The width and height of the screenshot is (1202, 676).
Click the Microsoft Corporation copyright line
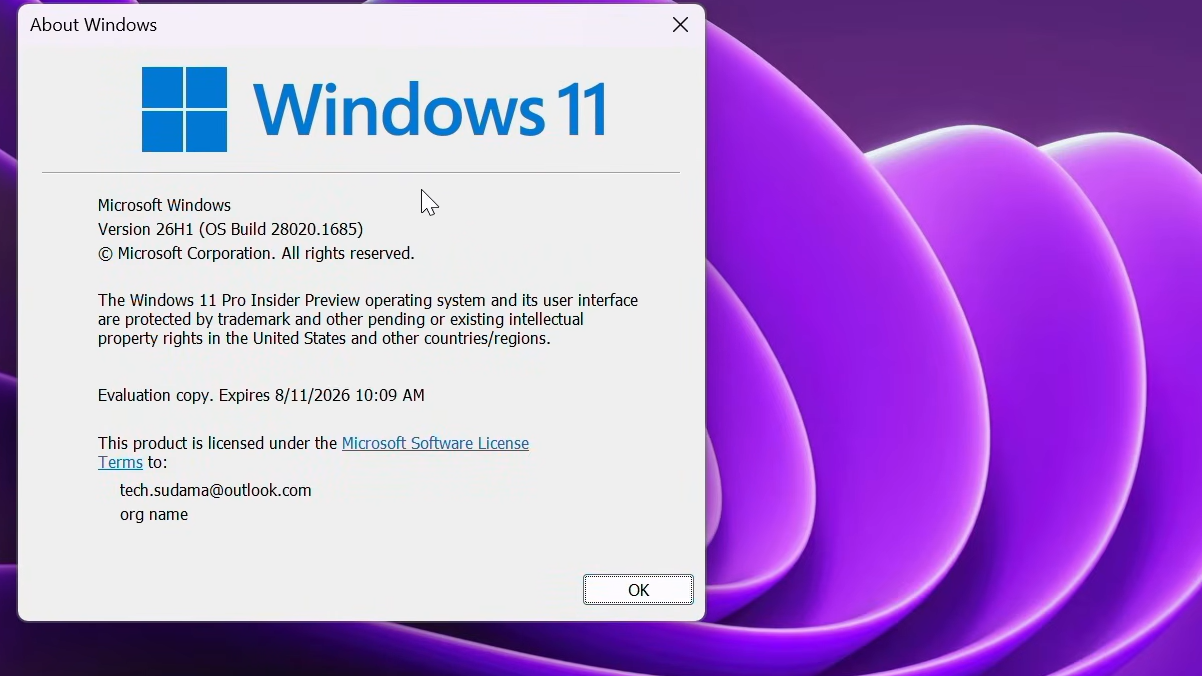pyautogui.click(x=256, y=254)
